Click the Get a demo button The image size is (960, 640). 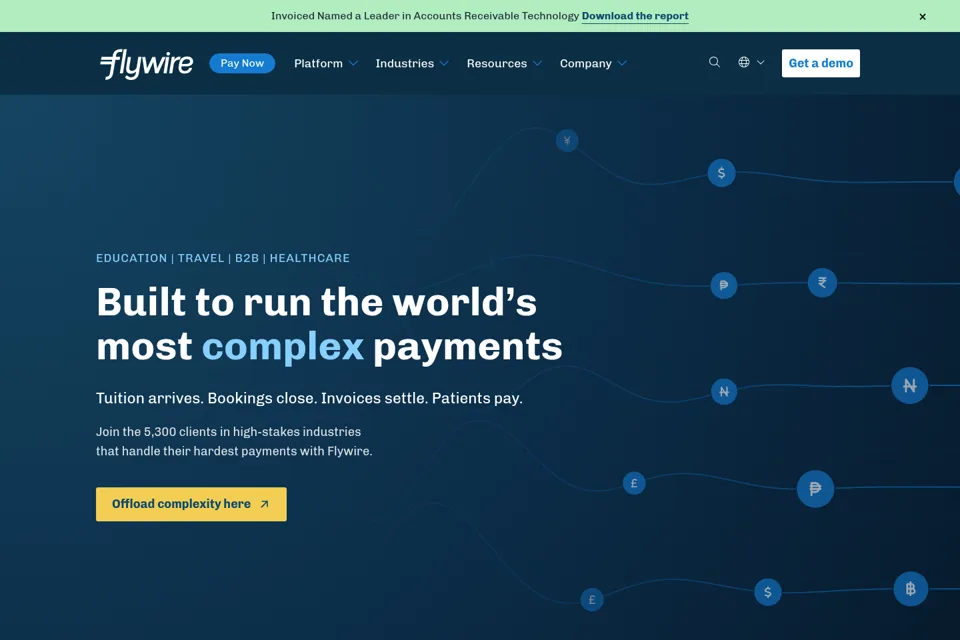click(820, 63)
